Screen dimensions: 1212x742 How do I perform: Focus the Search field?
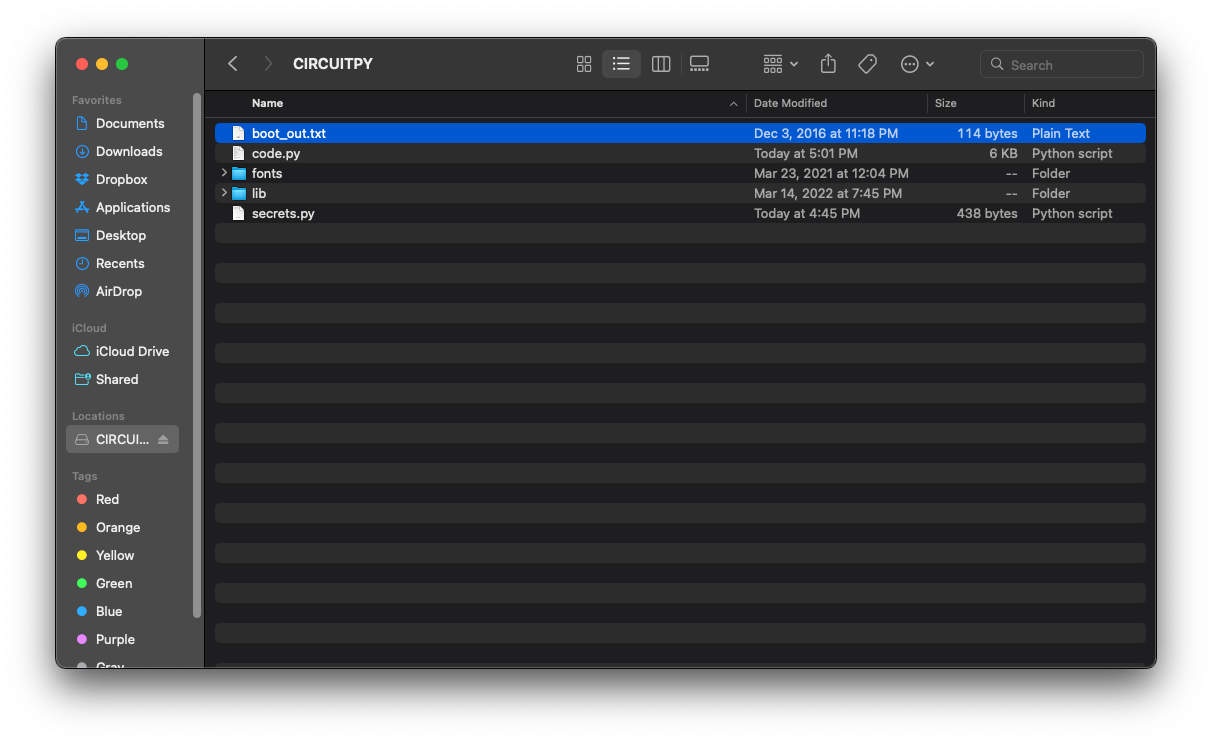1062,64
